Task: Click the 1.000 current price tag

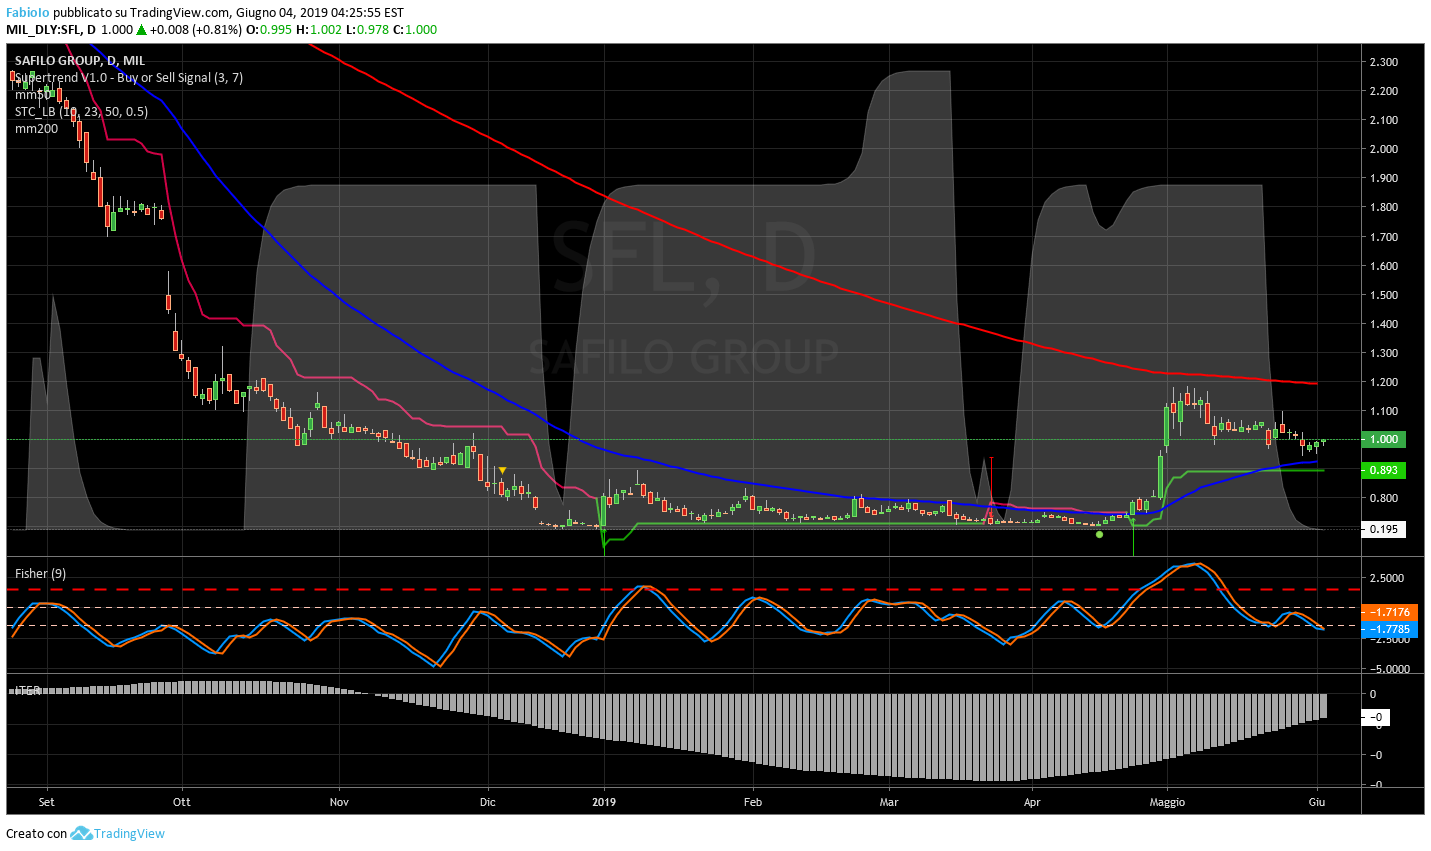Action: tap(1385, 439)
